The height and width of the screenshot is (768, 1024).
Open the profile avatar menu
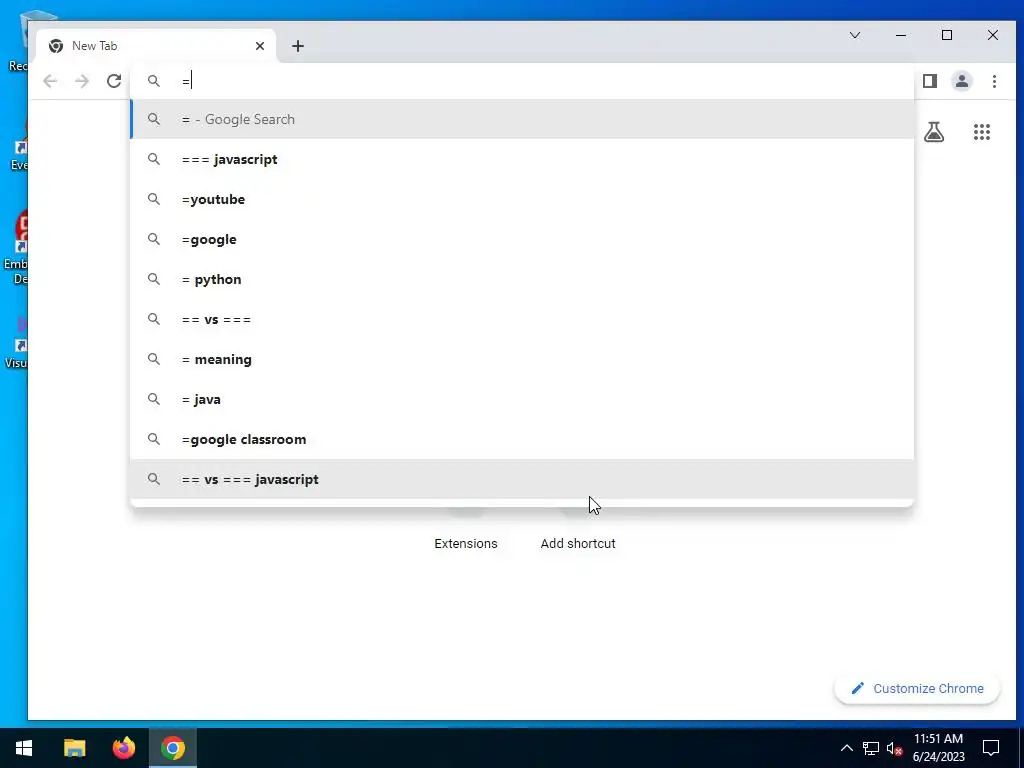[x=962, y=81]
